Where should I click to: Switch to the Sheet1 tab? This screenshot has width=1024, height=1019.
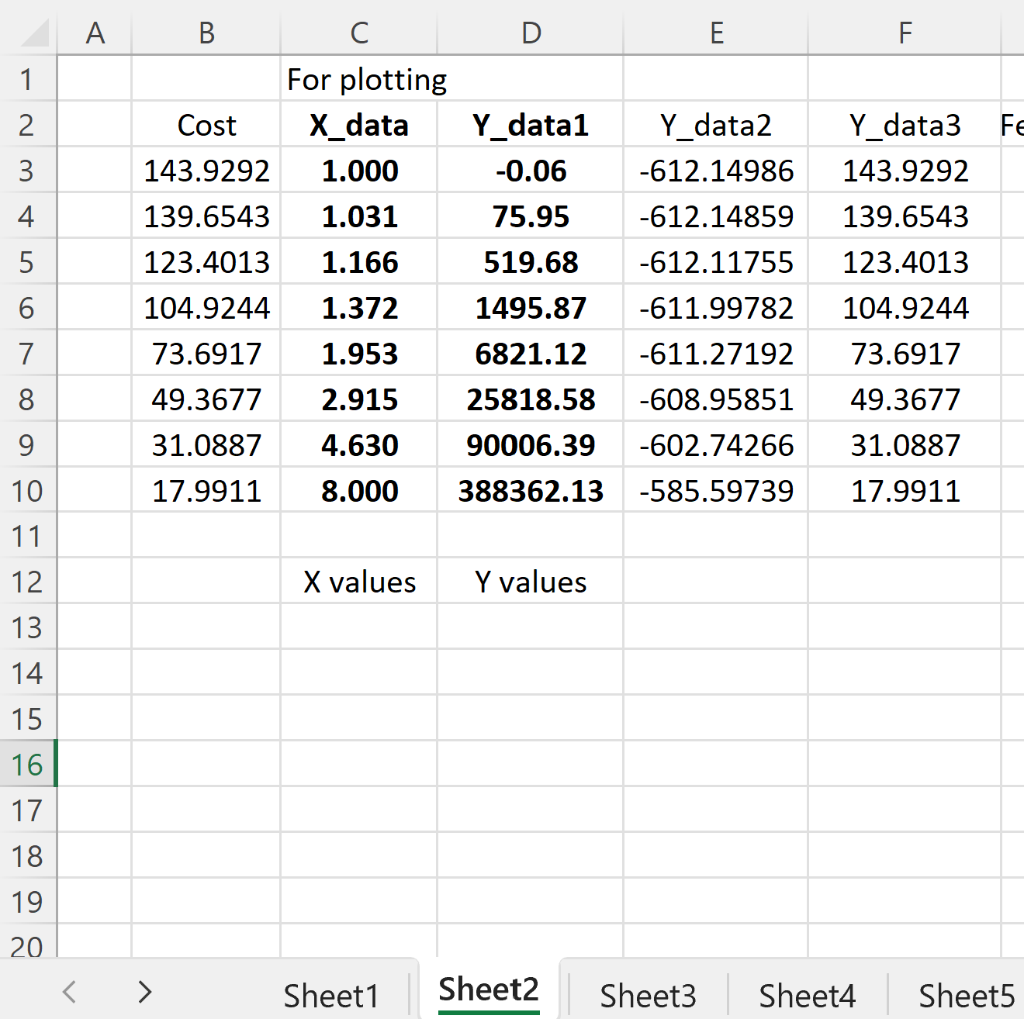[330, 993]
